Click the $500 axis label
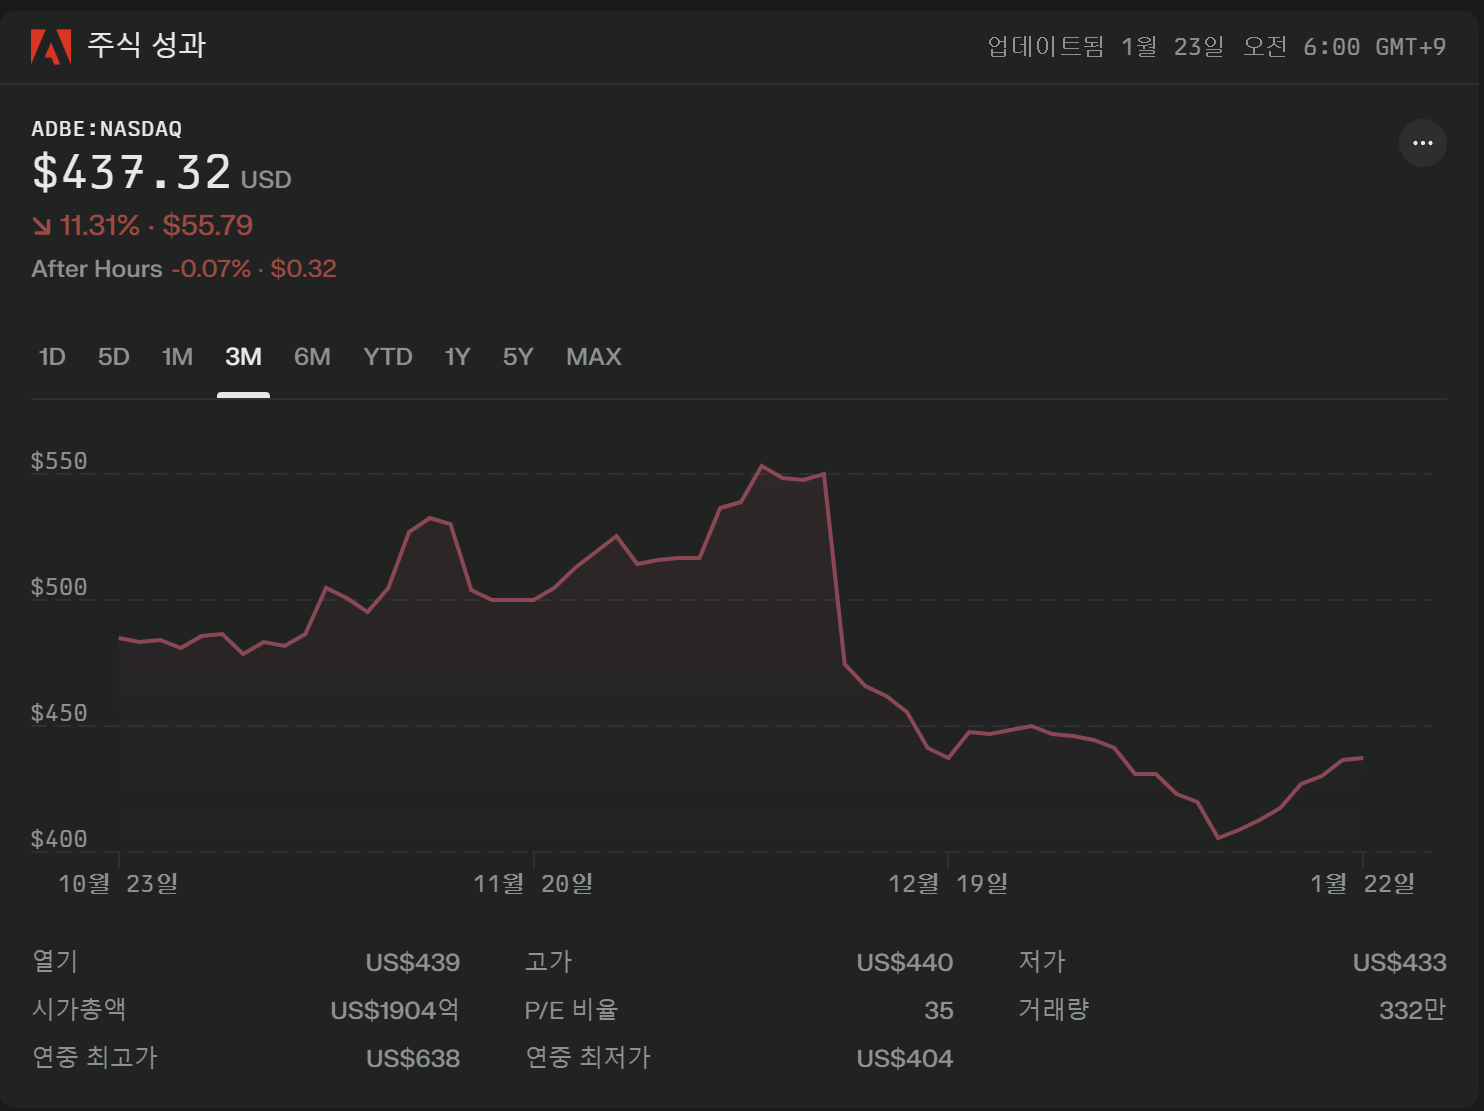This screenshot has height=1111, width=1484. click(x=59, y=587)
